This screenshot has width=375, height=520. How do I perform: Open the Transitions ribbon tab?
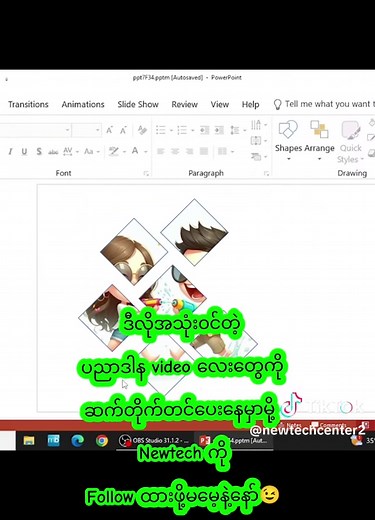coord(28,104)
